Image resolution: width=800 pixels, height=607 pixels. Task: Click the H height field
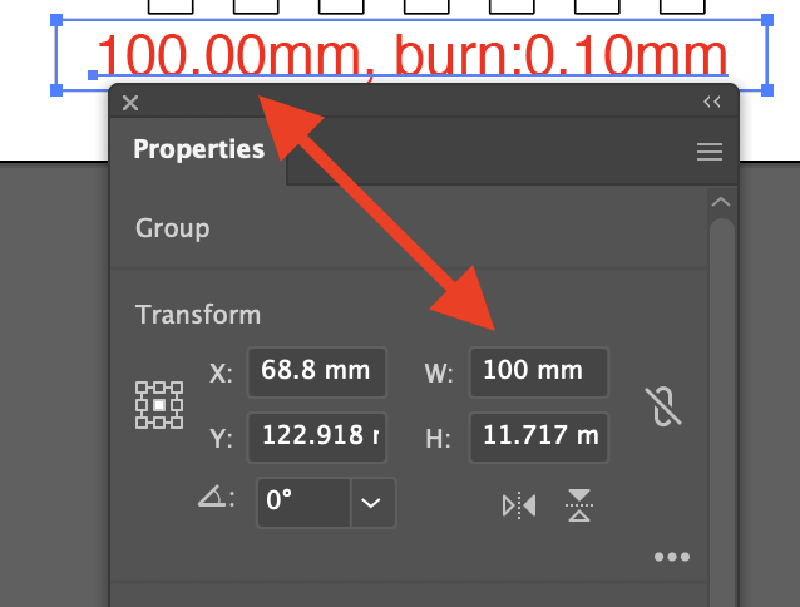click(539, 437)
